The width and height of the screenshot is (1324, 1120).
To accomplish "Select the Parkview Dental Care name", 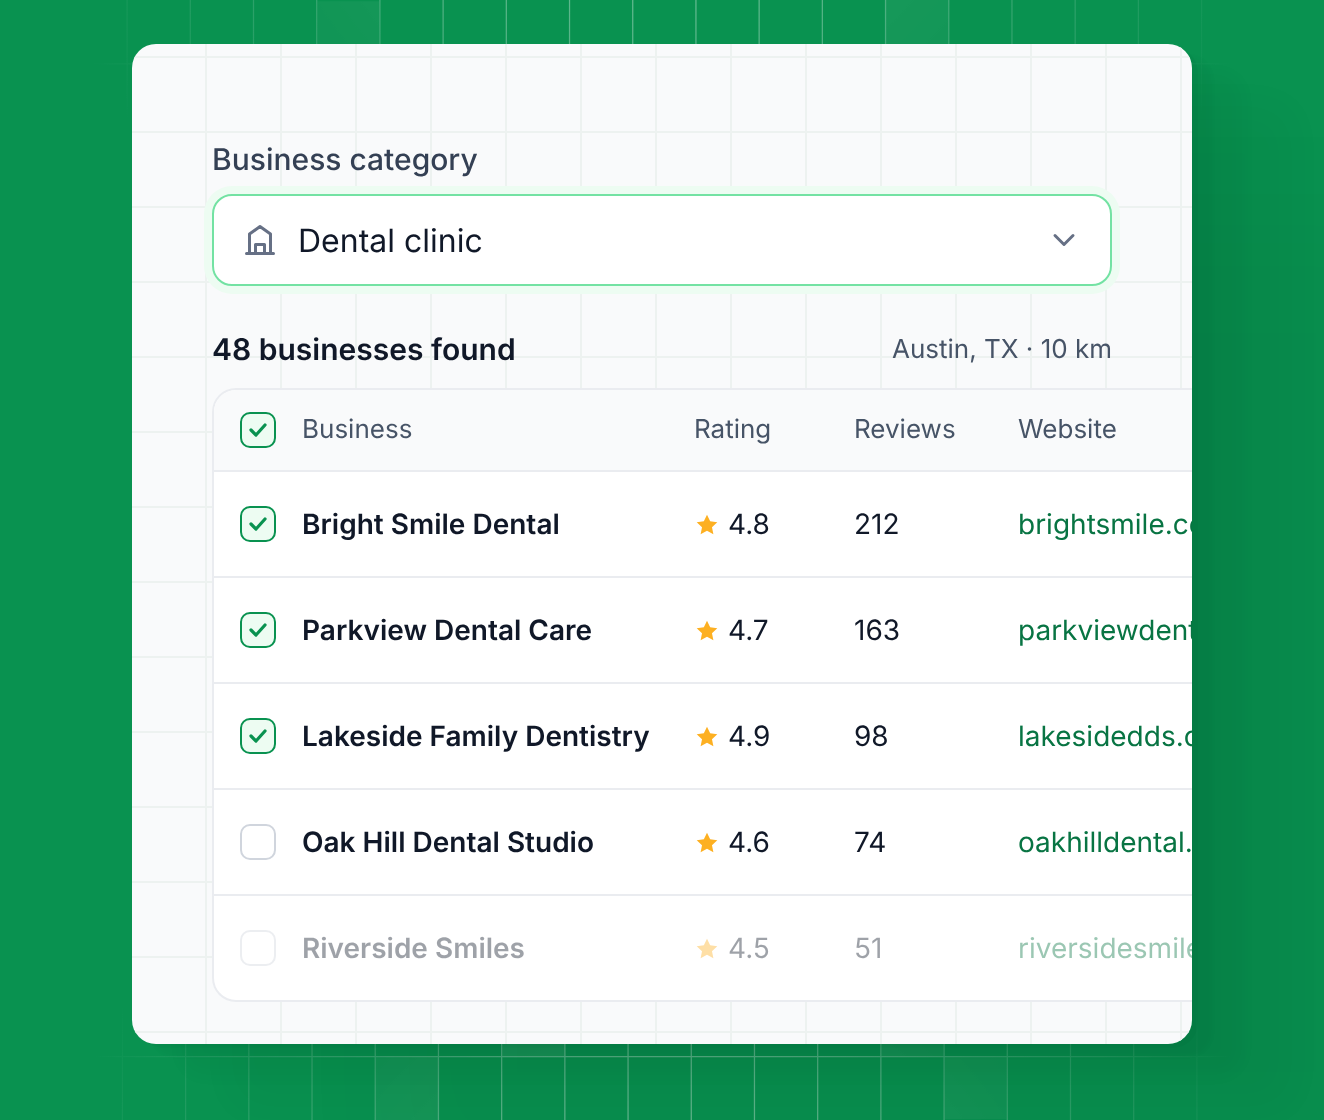I will [x=447, y=630].
